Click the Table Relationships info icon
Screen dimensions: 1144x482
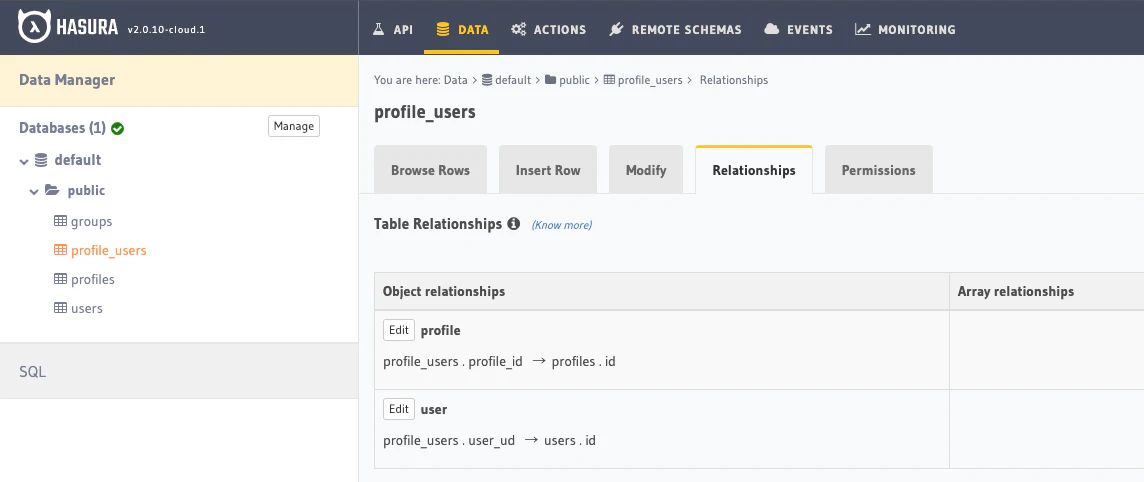point(514,224)
